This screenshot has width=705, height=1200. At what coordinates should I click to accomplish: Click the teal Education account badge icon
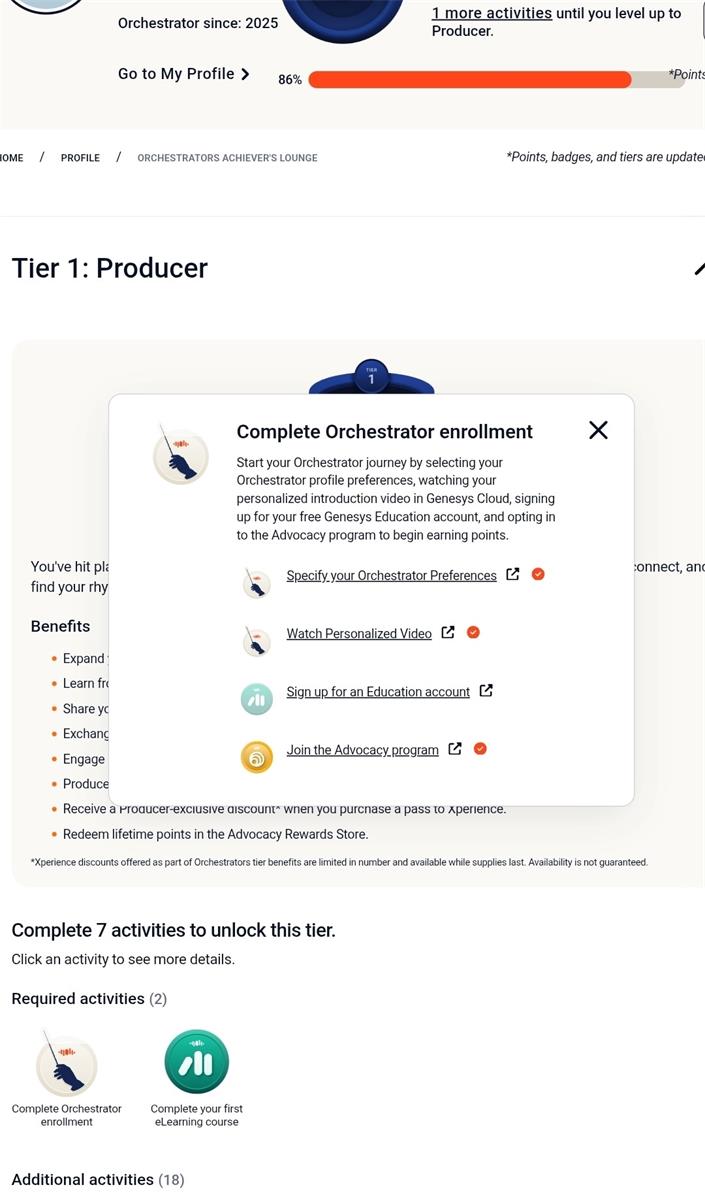click(x=257, y=699)
